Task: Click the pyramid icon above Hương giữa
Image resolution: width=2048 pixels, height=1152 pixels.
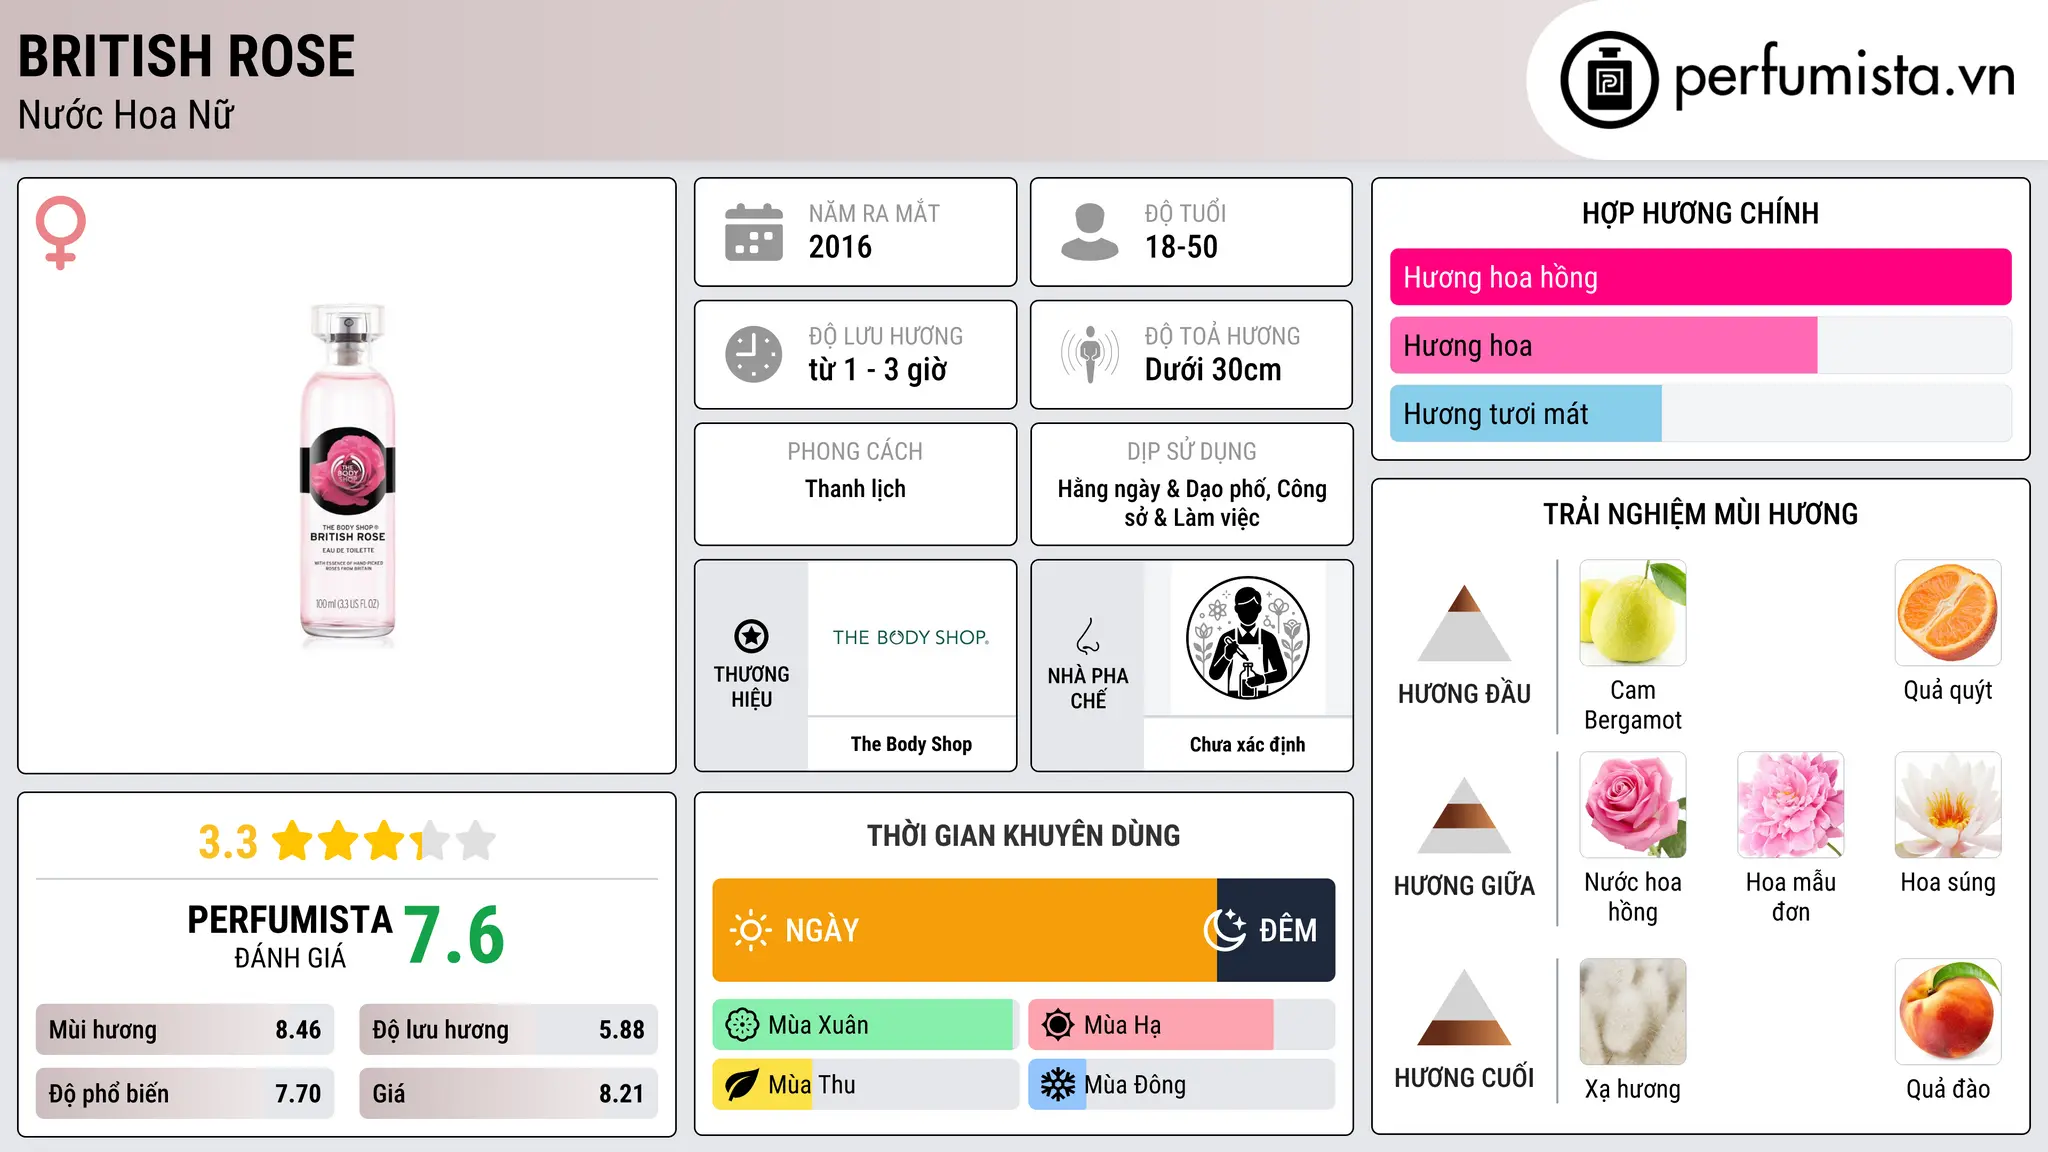Action: point(1464,815)
